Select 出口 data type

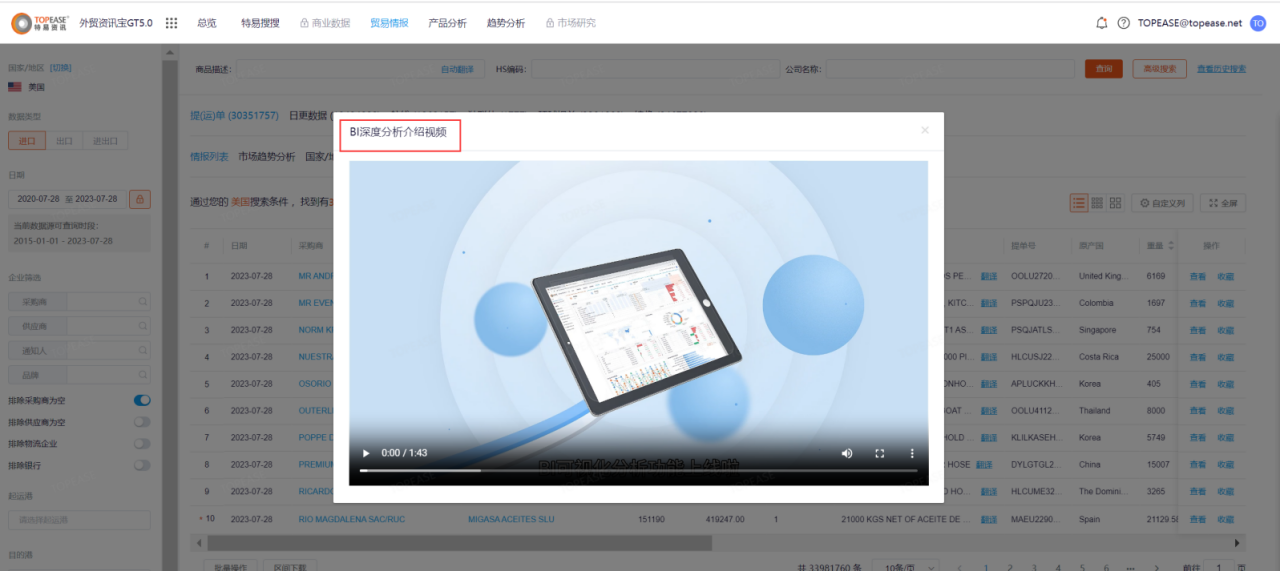[64, 141]
